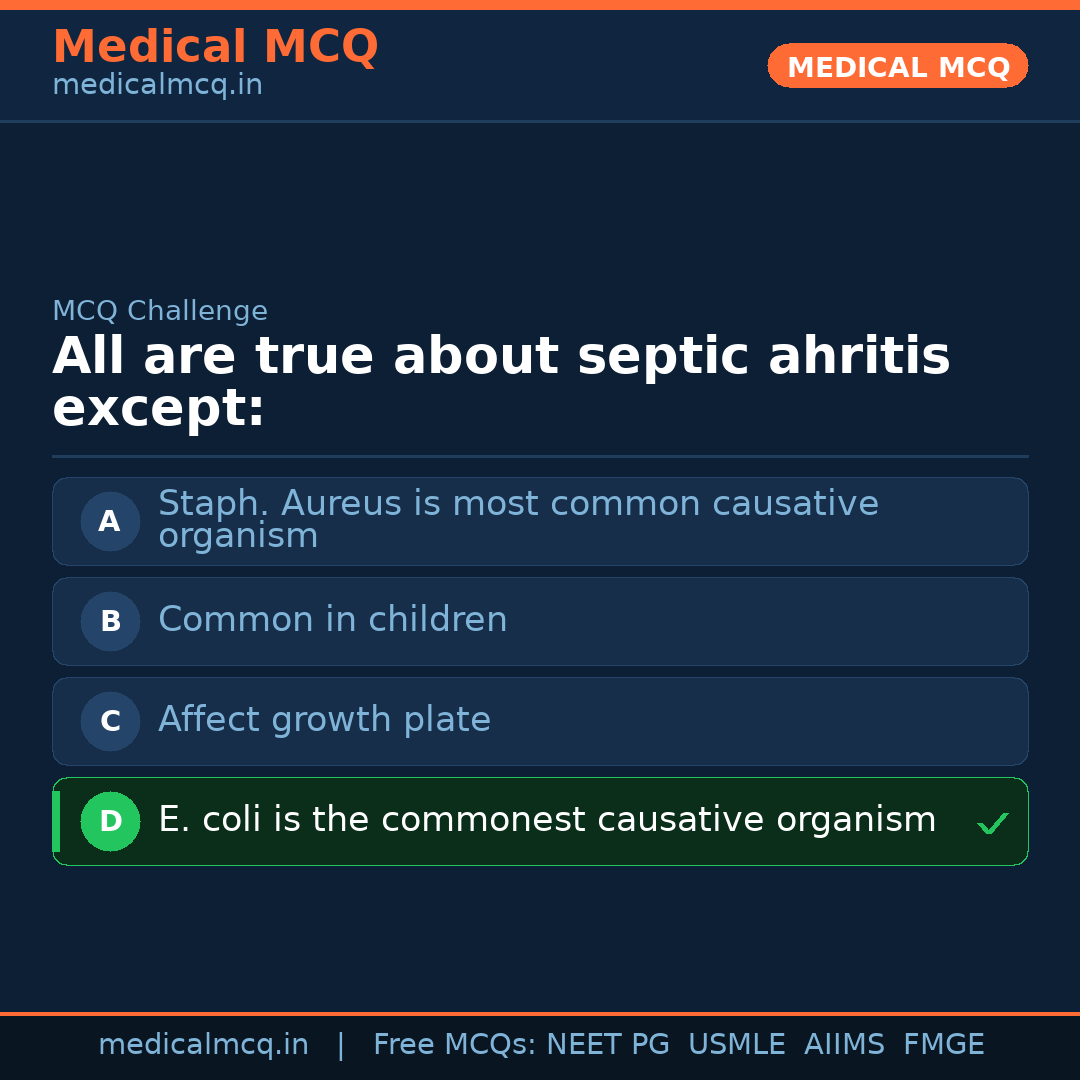
Task: Click FMGE in the footer
Action: point(943,1045)
